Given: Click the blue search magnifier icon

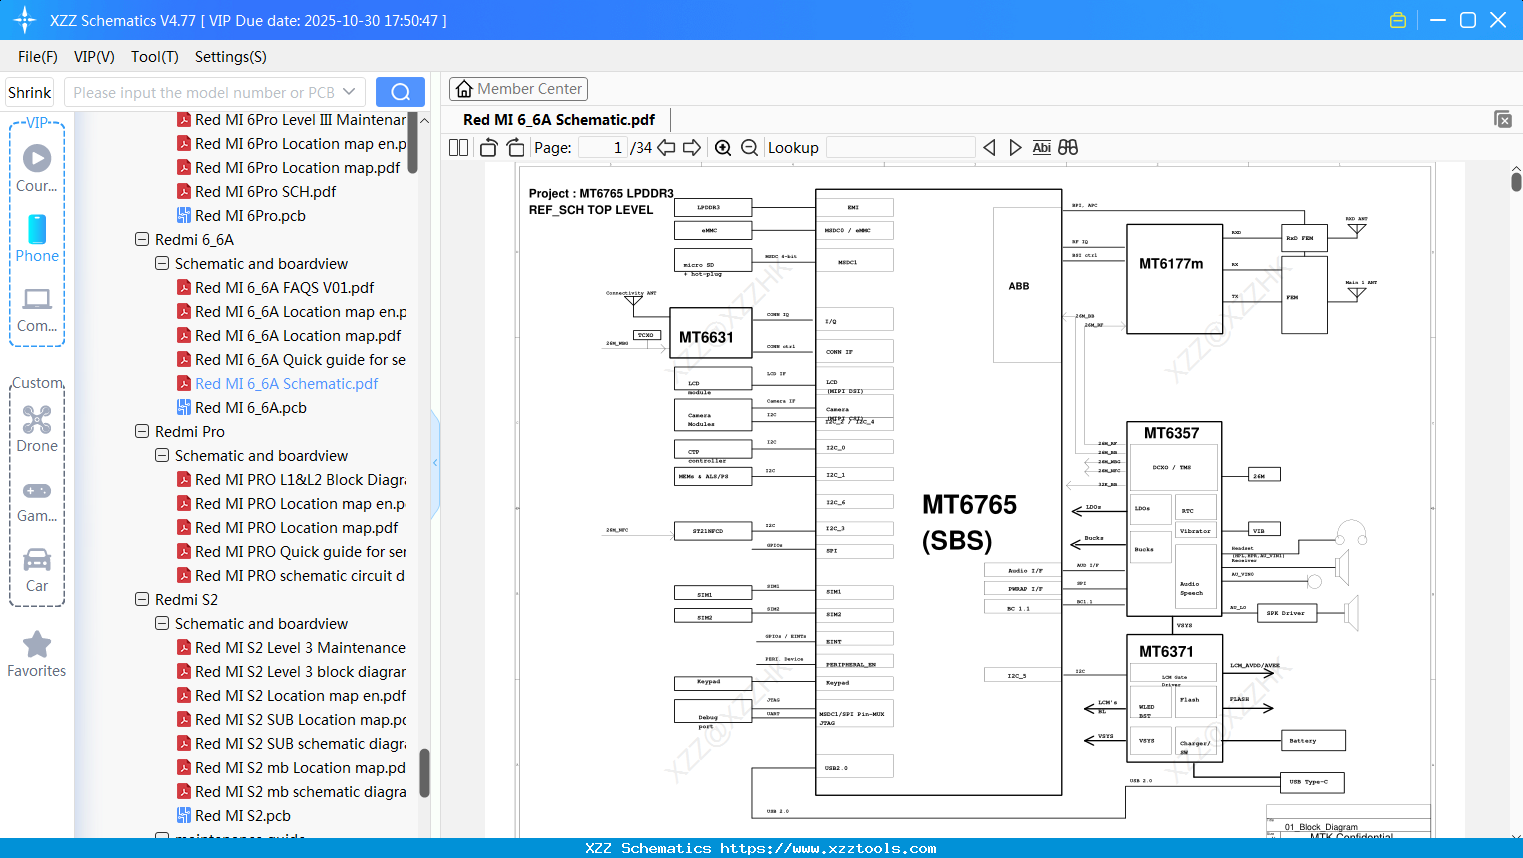Looking at the screenshot, I should [399, 91].
